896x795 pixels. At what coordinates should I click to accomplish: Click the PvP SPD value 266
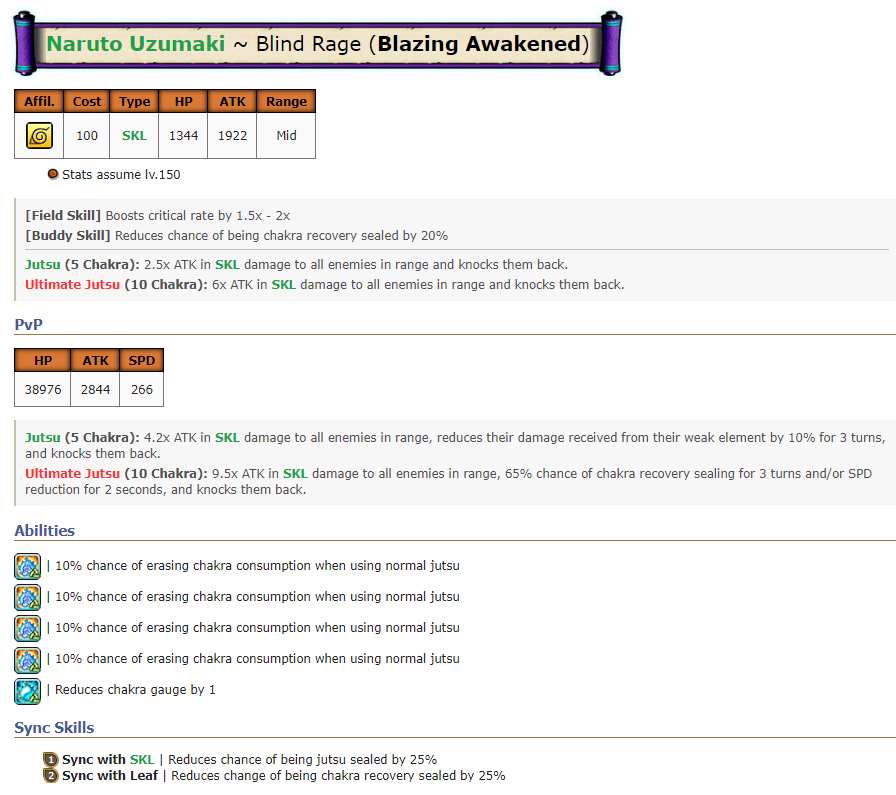[142, 390]
